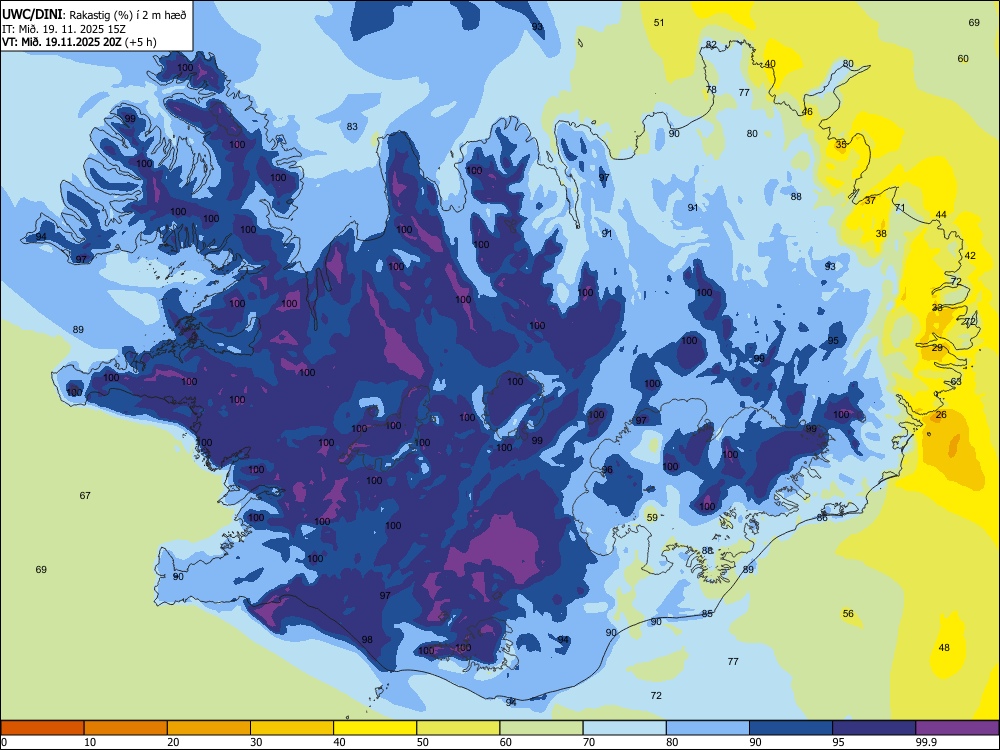The width and height of the screenshot is (1000, 750).
Task: Select the 10 legend scale label
Action: [x=90, y=742]
